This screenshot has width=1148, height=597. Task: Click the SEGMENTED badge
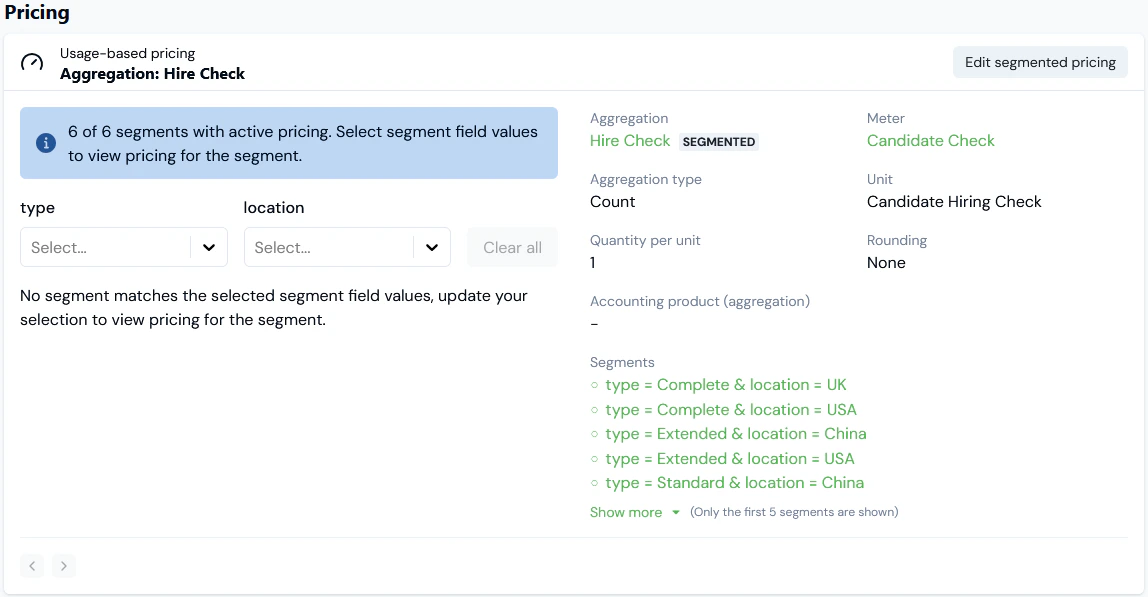[x=718, y=142]
